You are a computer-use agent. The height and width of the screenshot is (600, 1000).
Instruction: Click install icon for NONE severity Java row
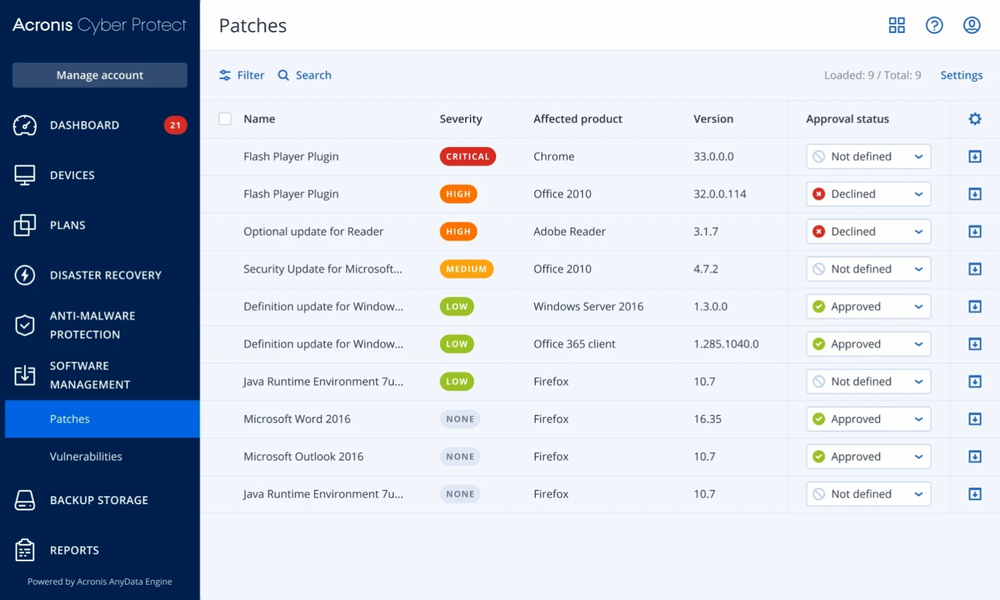[974, 494]
